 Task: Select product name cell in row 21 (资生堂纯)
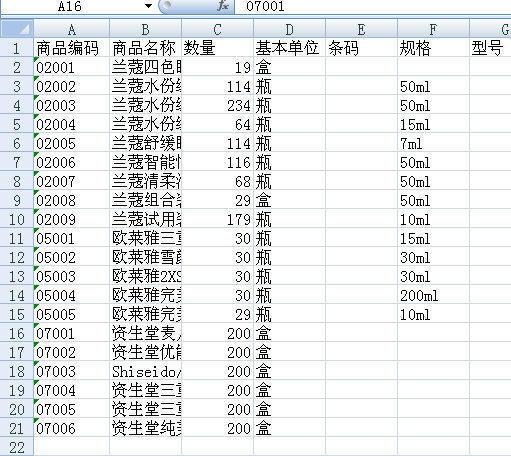click(146, 428)
